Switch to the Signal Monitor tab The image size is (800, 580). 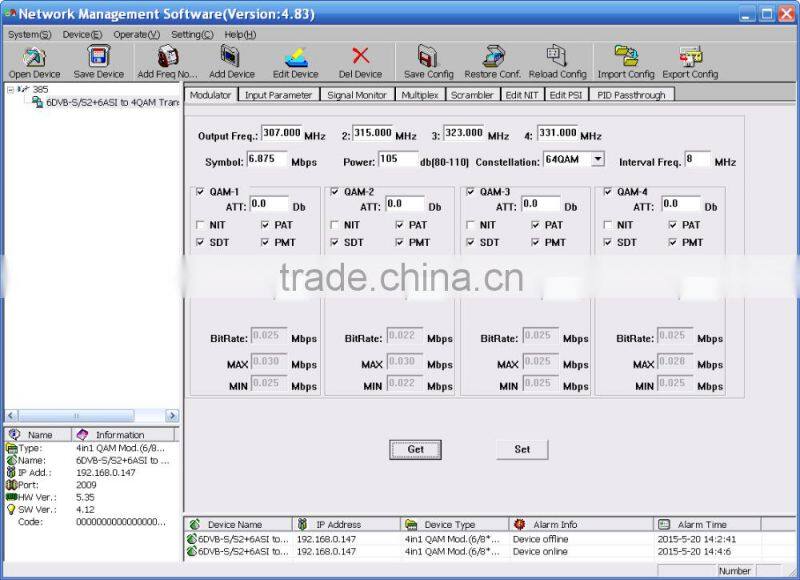(x=359, y=95)
